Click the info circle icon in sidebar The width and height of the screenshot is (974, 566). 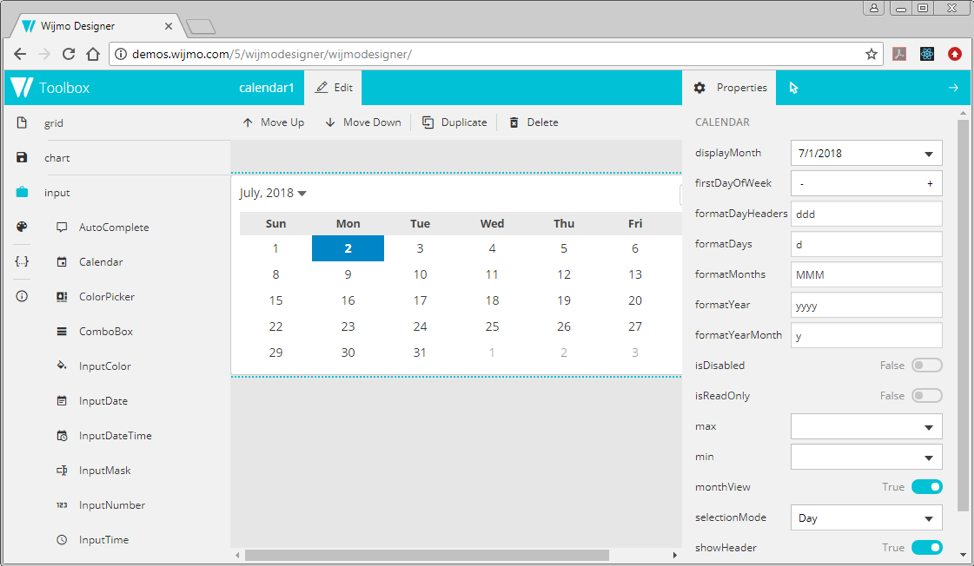tap(22, 296)
